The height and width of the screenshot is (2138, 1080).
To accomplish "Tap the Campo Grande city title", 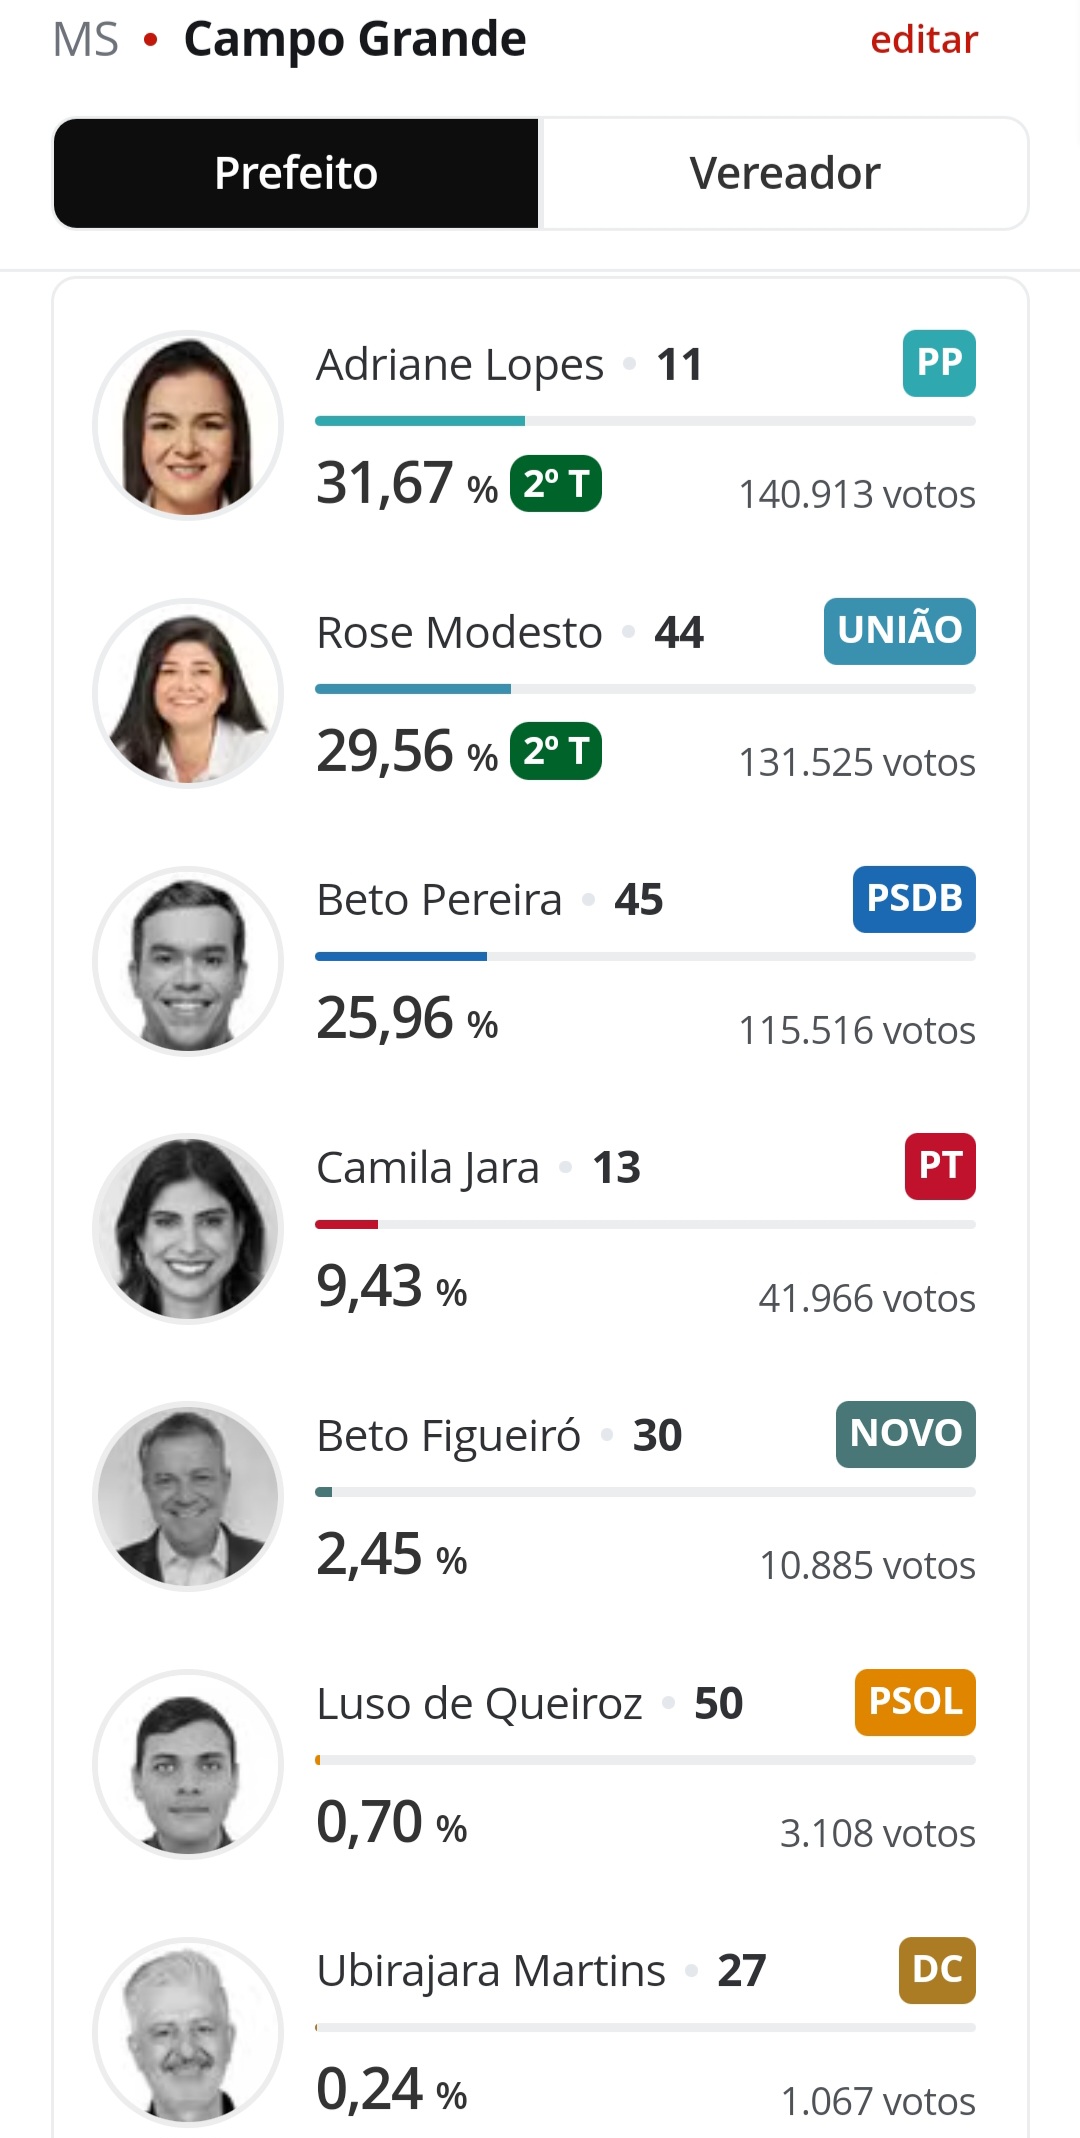I will pos(355,40).
